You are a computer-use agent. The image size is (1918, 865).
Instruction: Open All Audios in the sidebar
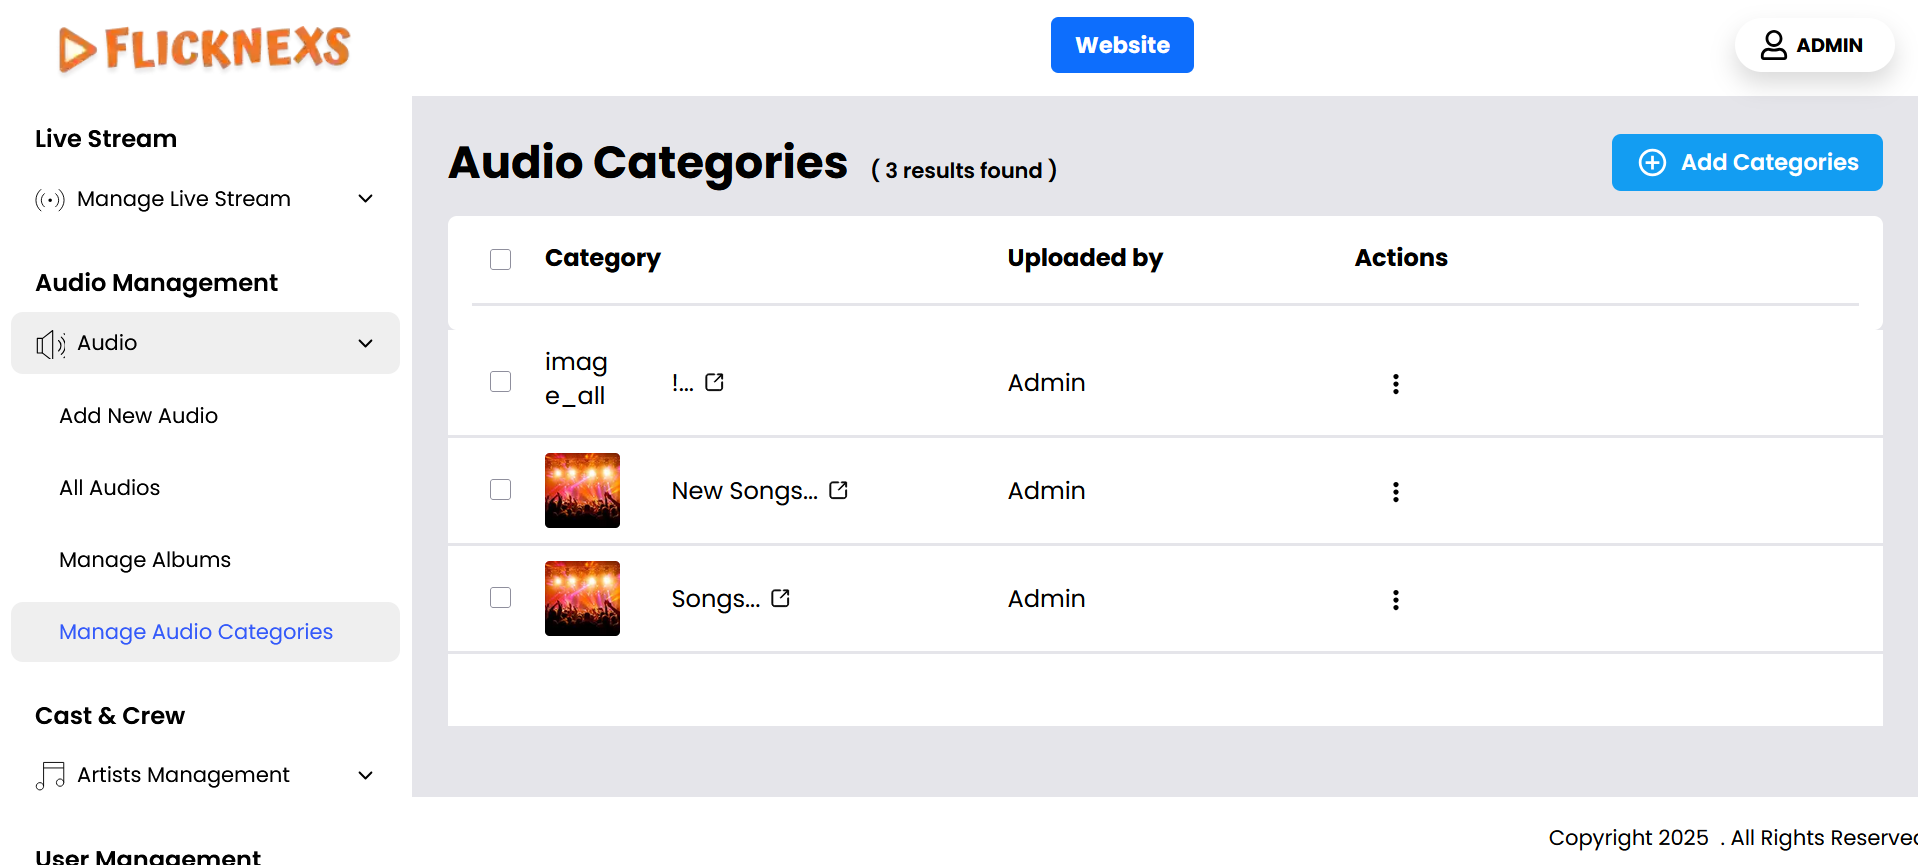(110, 488)
